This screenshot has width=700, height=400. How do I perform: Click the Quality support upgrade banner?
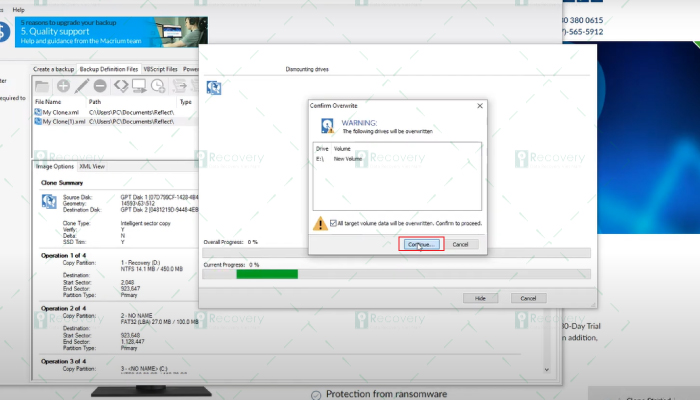(x=111, y=32)
